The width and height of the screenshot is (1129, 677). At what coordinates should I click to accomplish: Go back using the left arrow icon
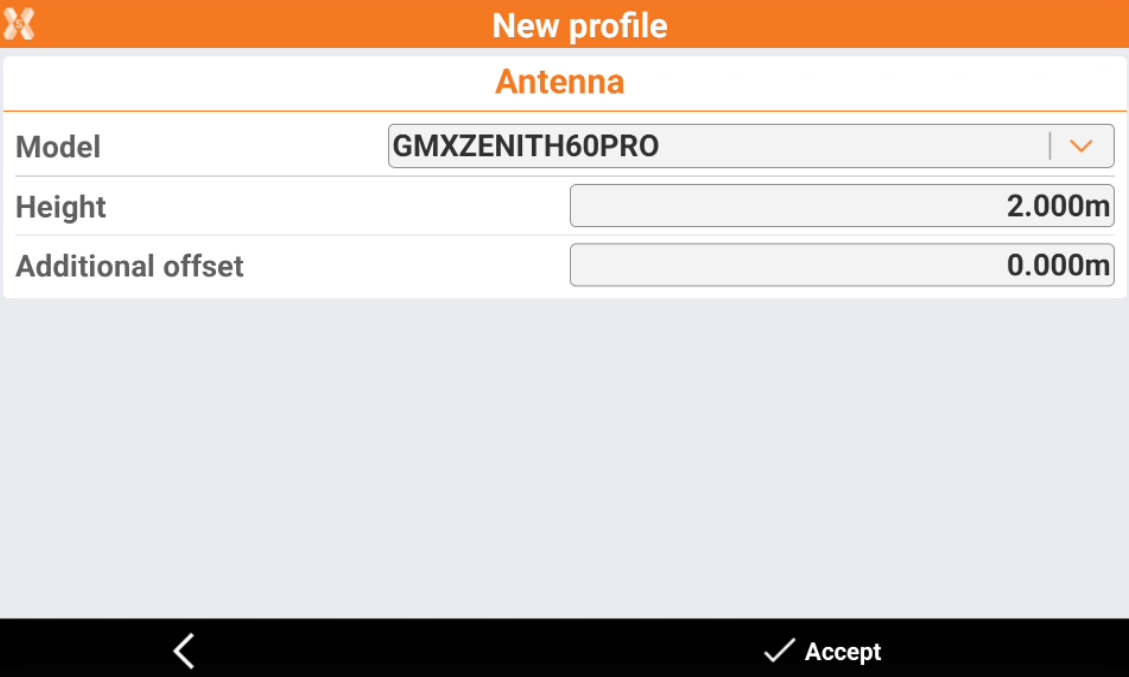[x=184, y=651]
